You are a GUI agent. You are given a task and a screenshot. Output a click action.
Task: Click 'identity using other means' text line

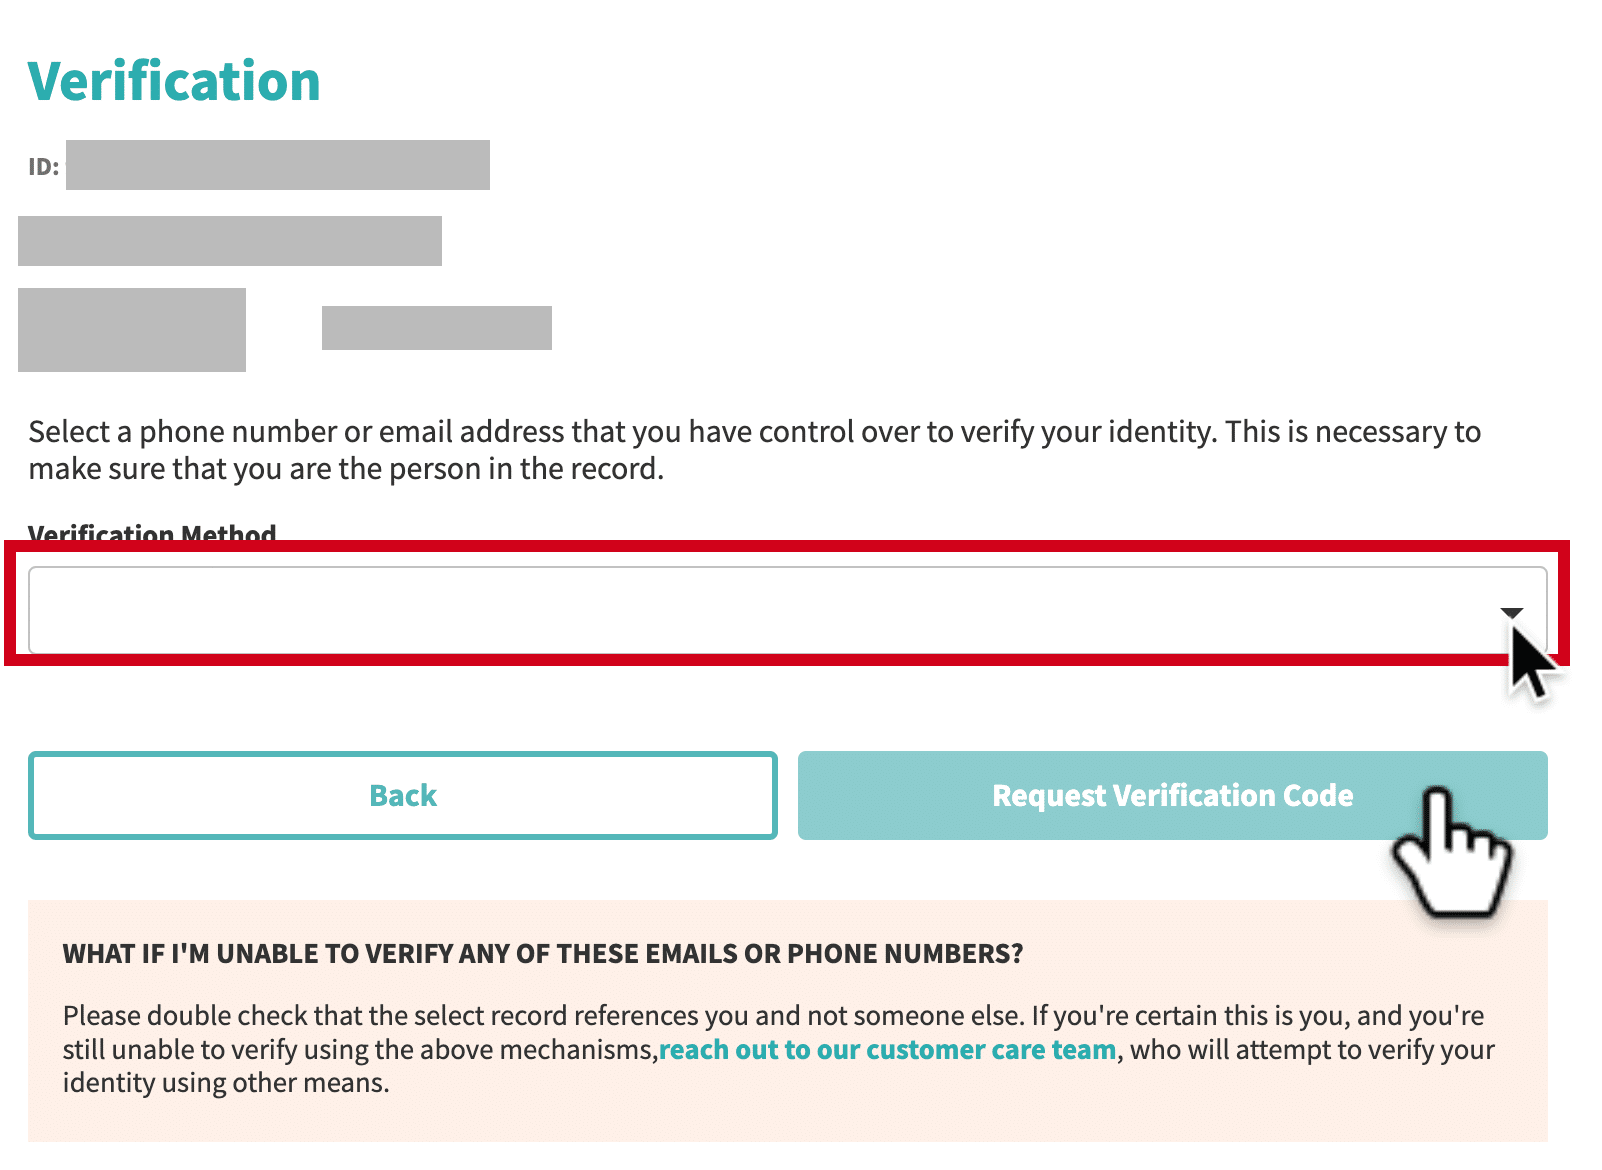tap(226, 1083)
